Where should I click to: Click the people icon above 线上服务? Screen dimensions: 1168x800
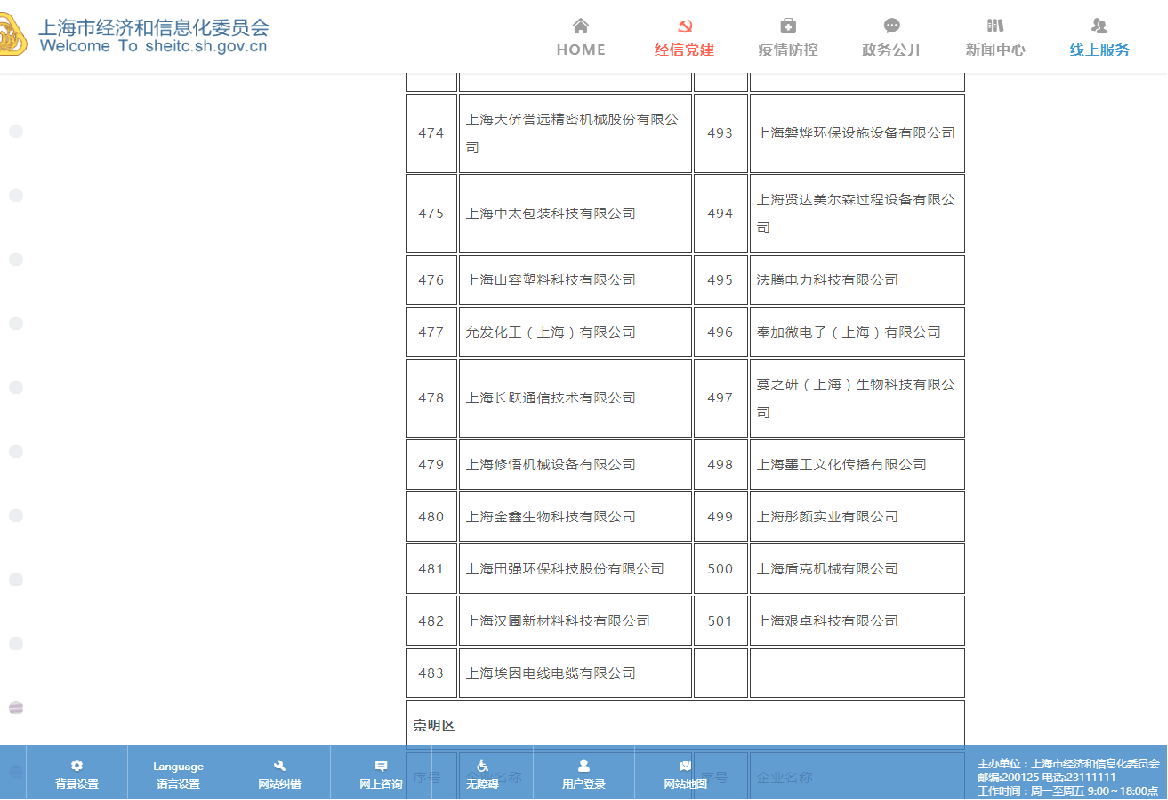click(1099, 27)
